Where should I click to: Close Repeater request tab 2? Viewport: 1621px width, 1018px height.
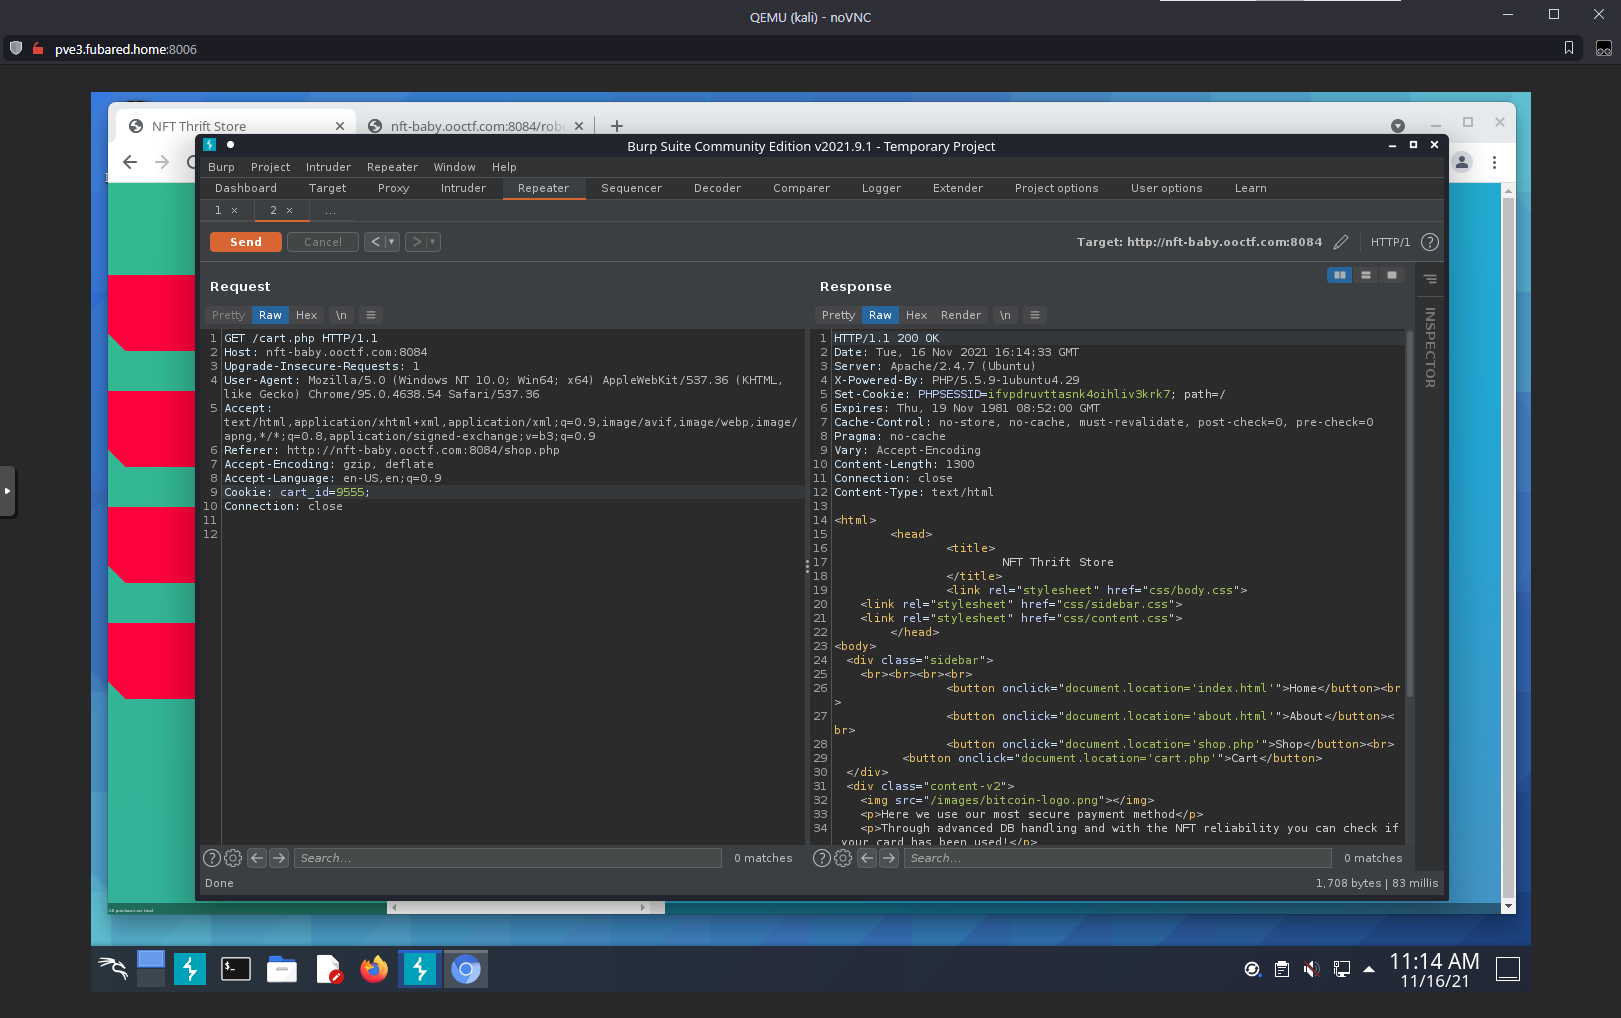click(290, 211)
